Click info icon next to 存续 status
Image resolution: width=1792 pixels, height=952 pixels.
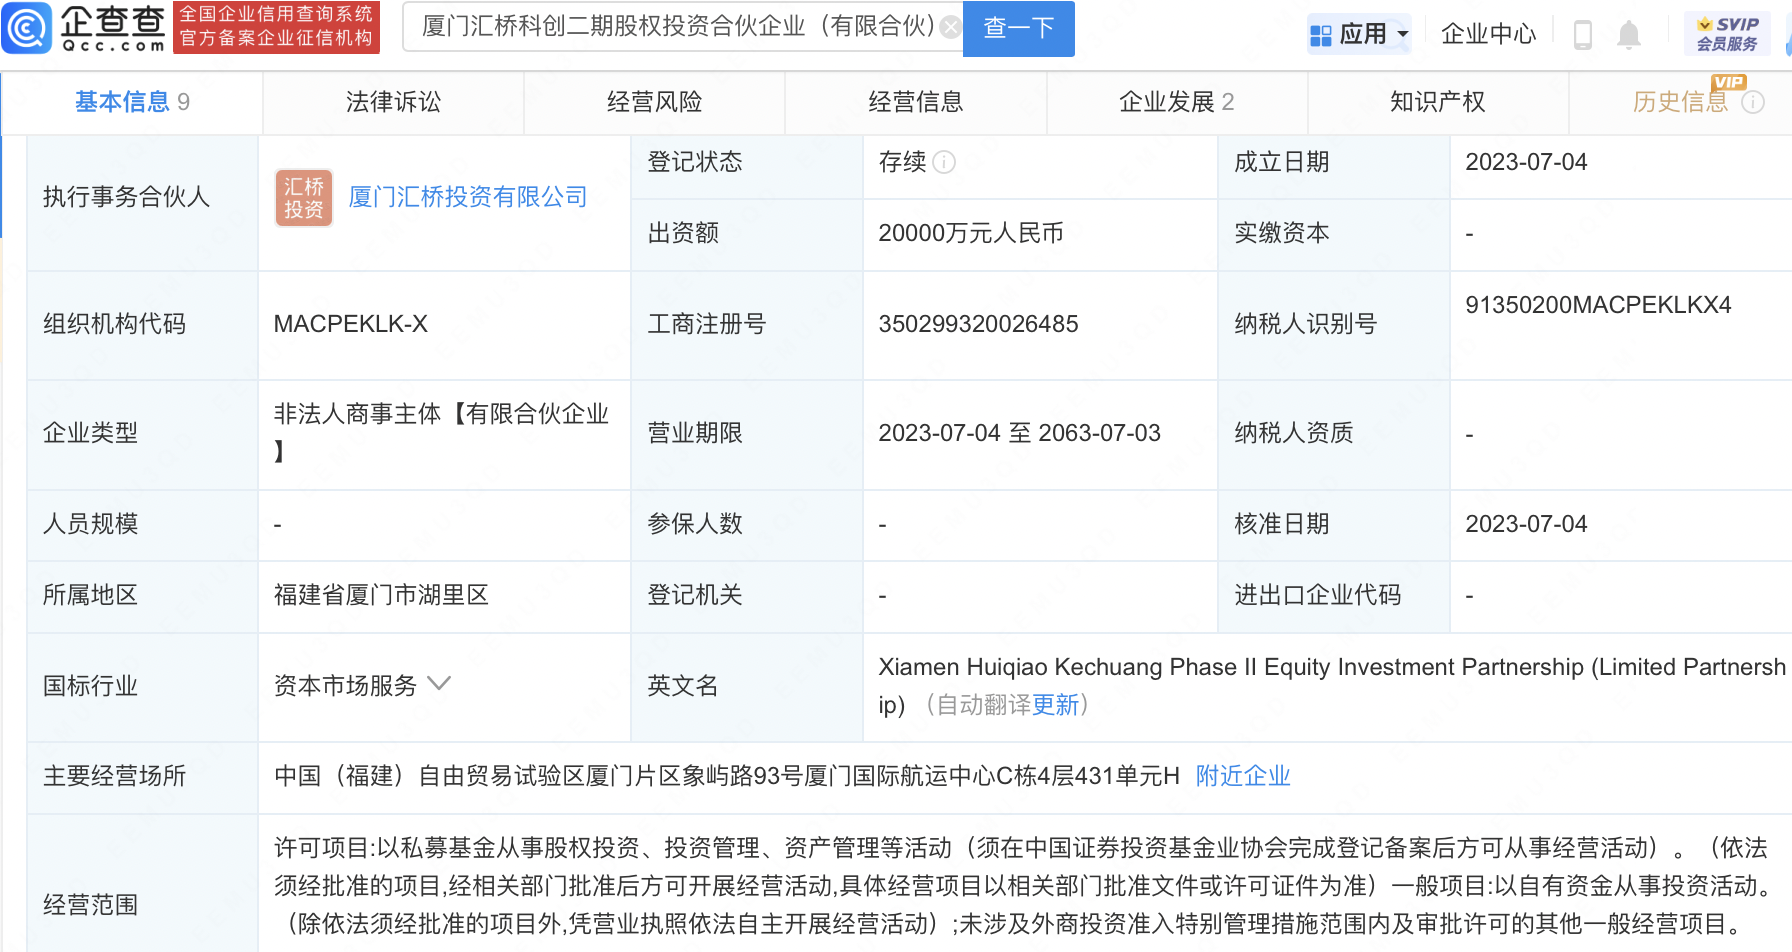point(944,162)
